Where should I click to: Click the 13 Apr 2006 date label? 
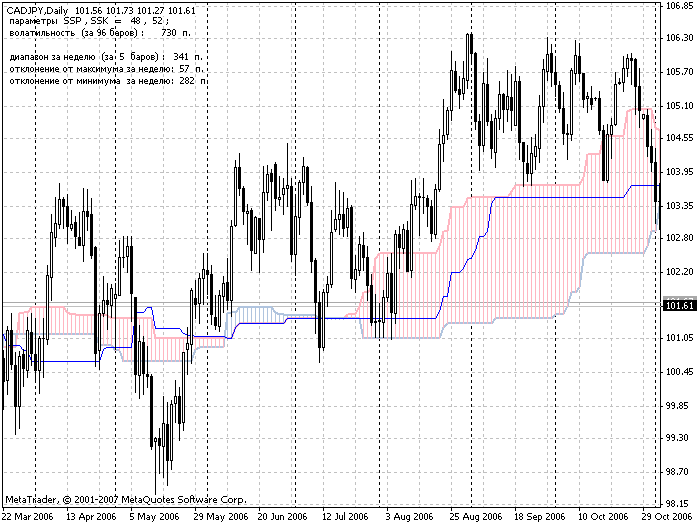coord(91,517)
